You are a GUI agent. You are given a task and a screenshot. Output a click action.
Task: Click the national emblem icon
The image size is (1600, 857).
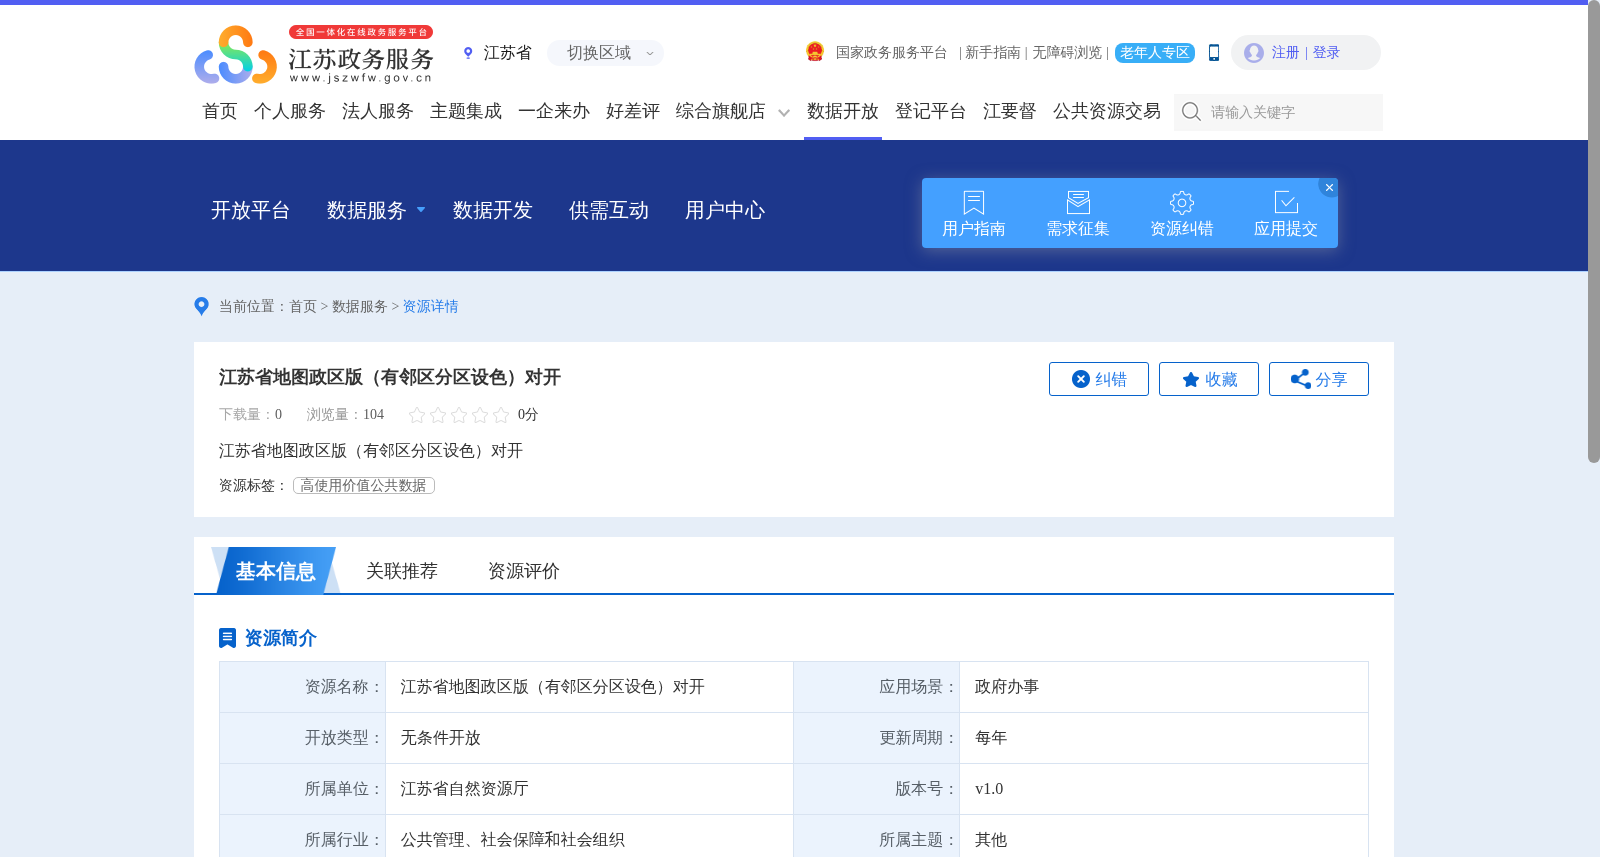point(815,52)
